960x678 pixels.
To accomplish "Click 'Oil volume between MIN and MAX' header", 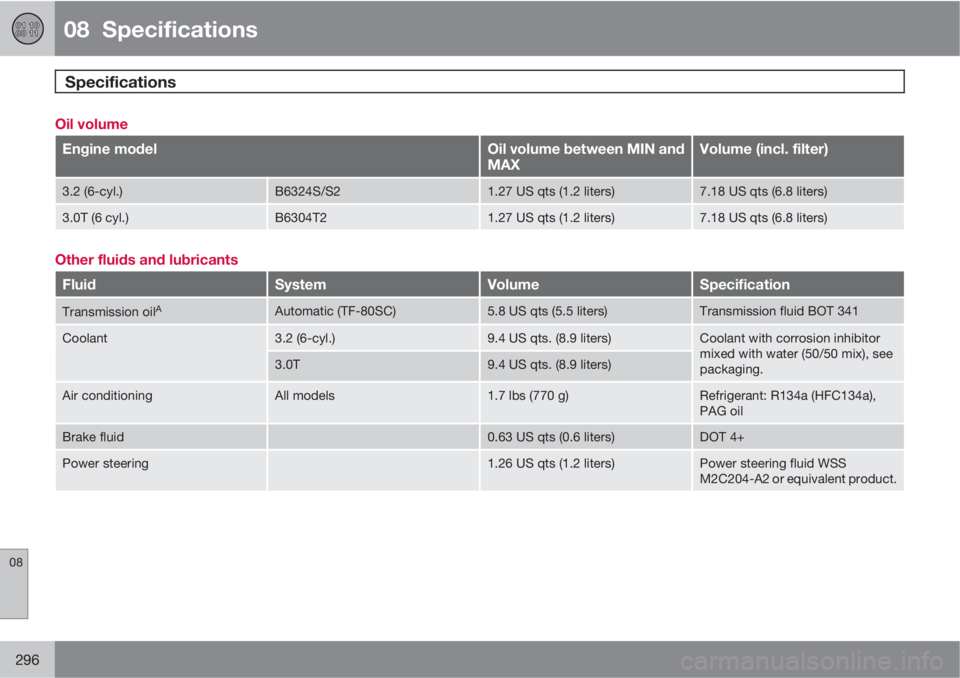I will 586,156.
